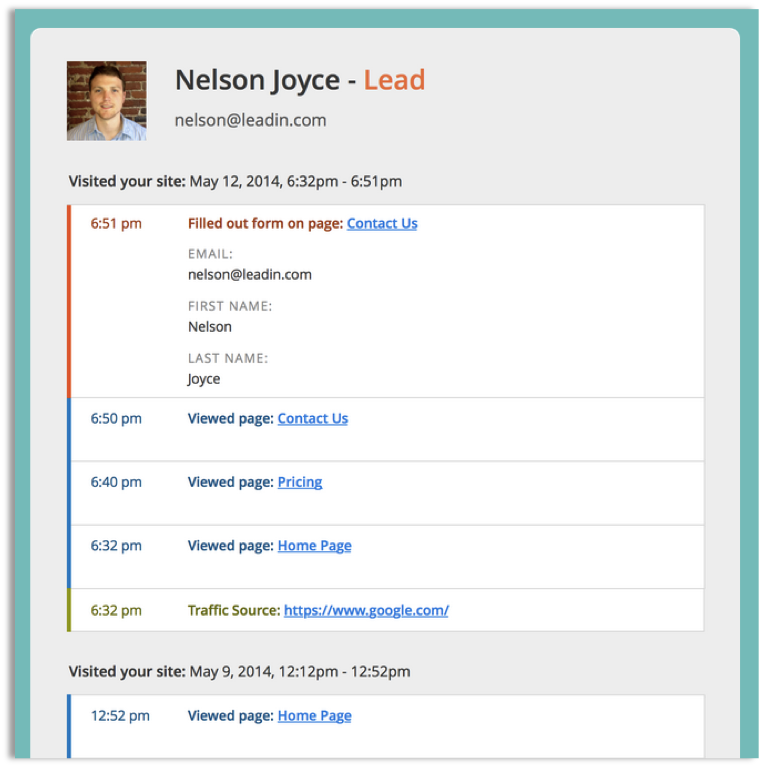Click the Contact Us link in the form submission row

click(382, 224)
